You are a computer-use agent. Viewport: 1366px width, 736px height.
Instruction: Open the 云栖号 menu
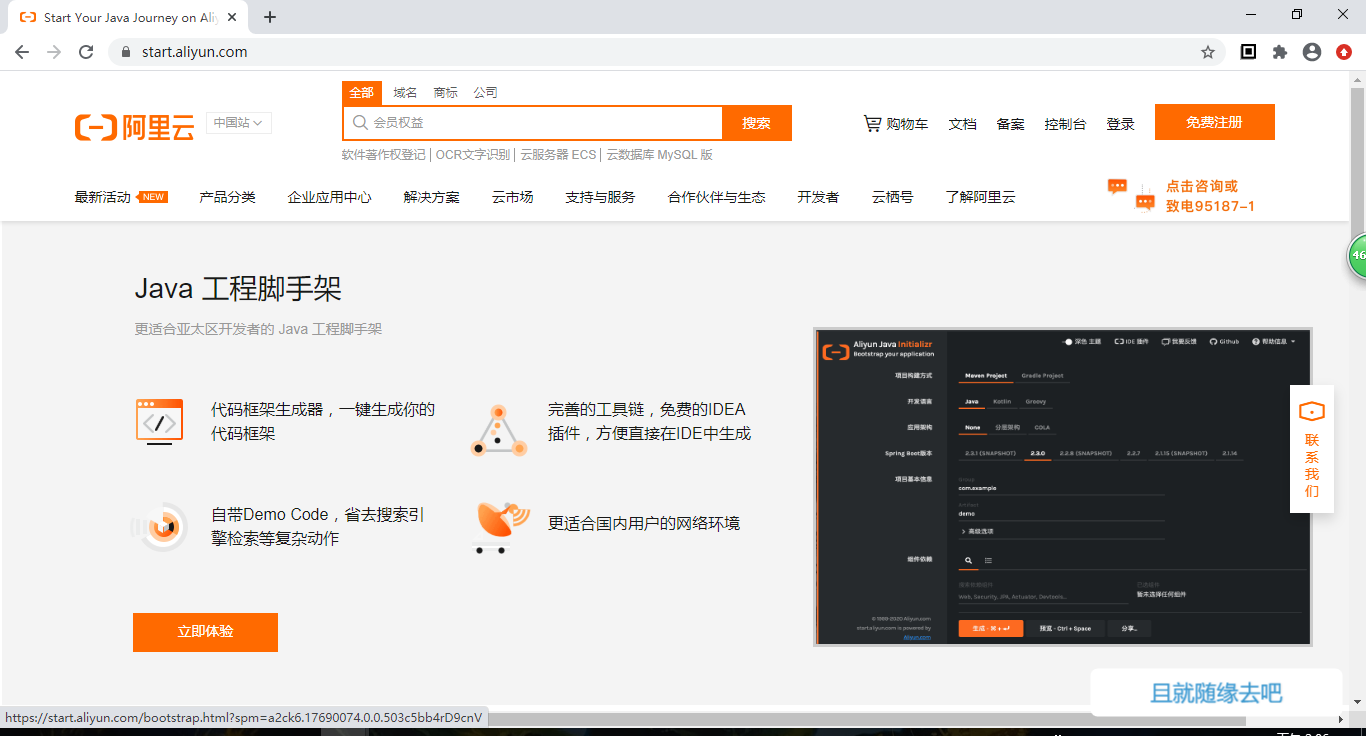(892, 197)
